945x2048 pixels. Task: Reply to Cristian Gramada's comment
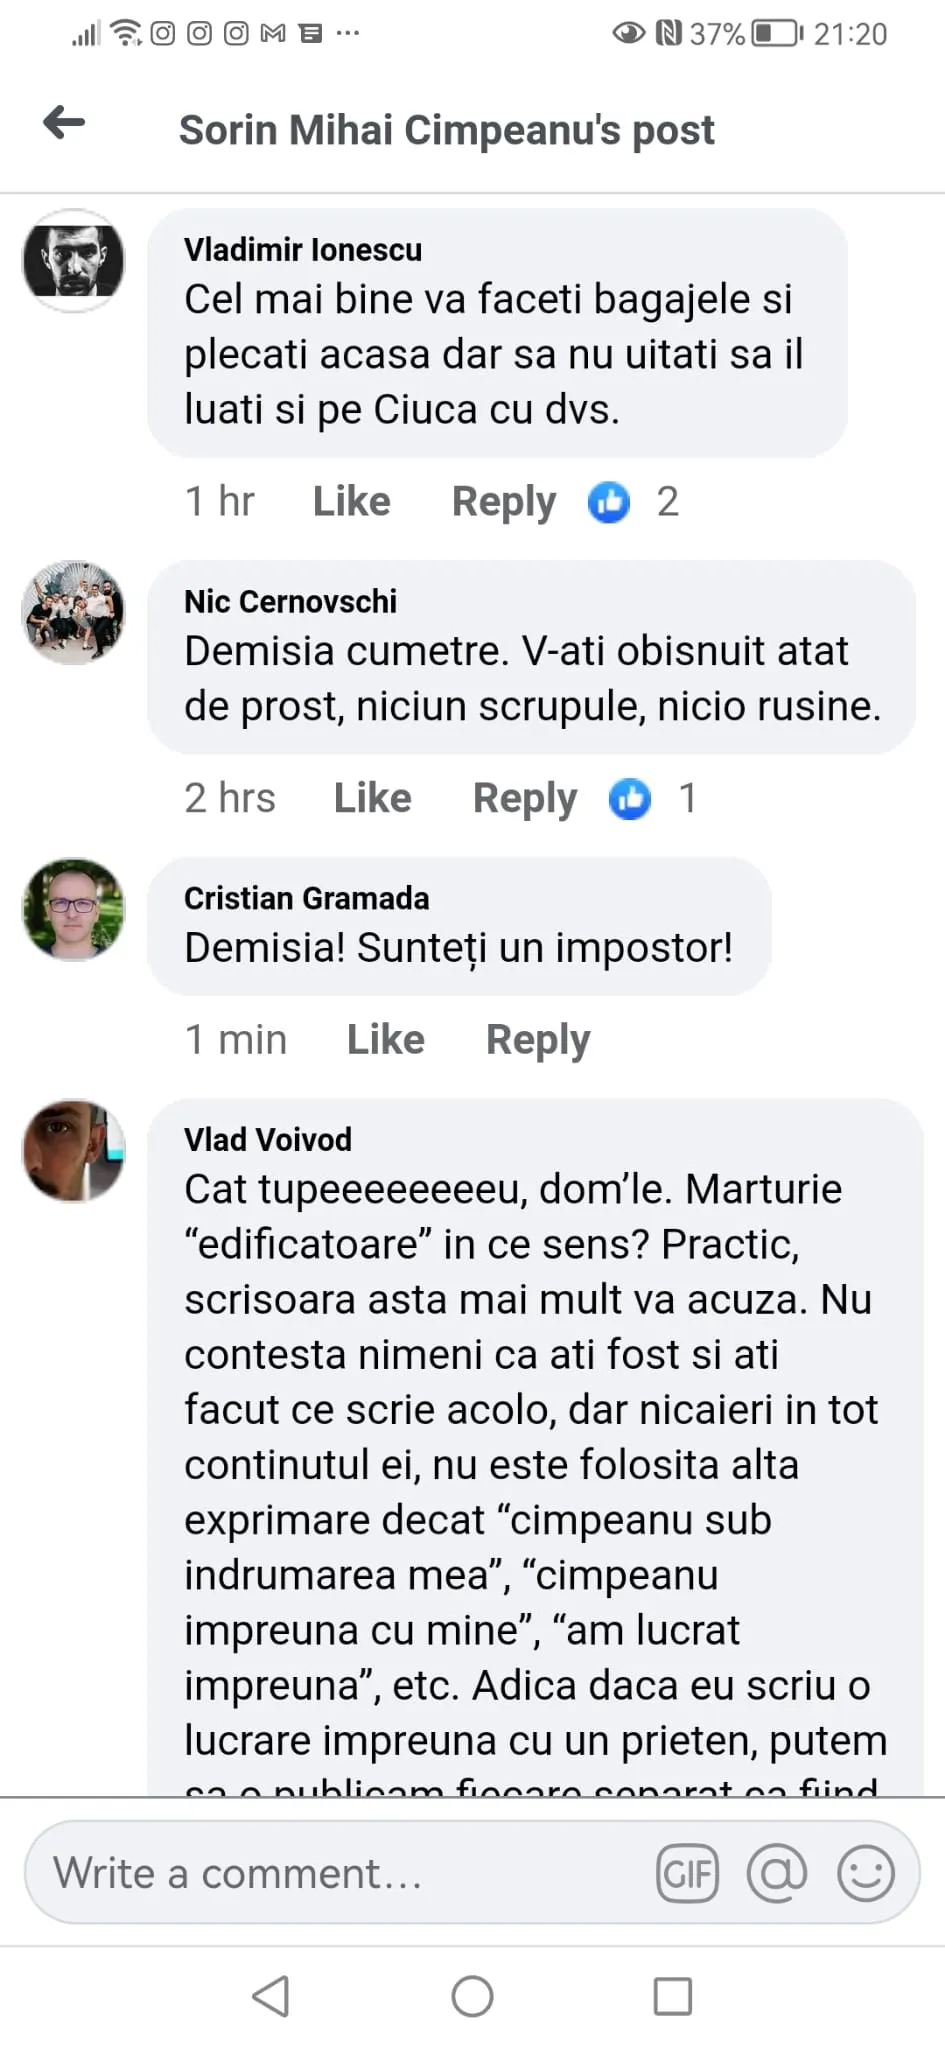coord(538,1040)
